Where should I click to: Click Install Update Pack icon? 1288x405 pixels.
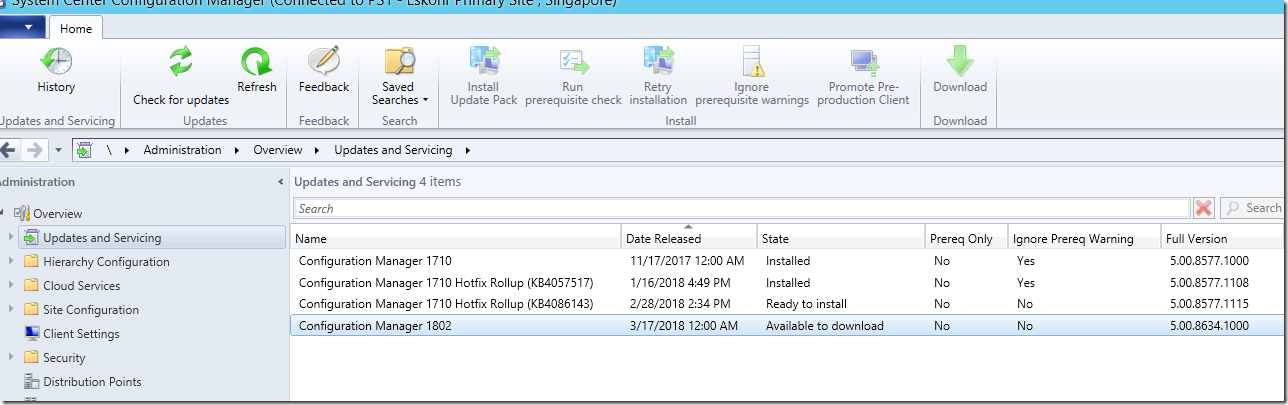(x=485, y=62)
